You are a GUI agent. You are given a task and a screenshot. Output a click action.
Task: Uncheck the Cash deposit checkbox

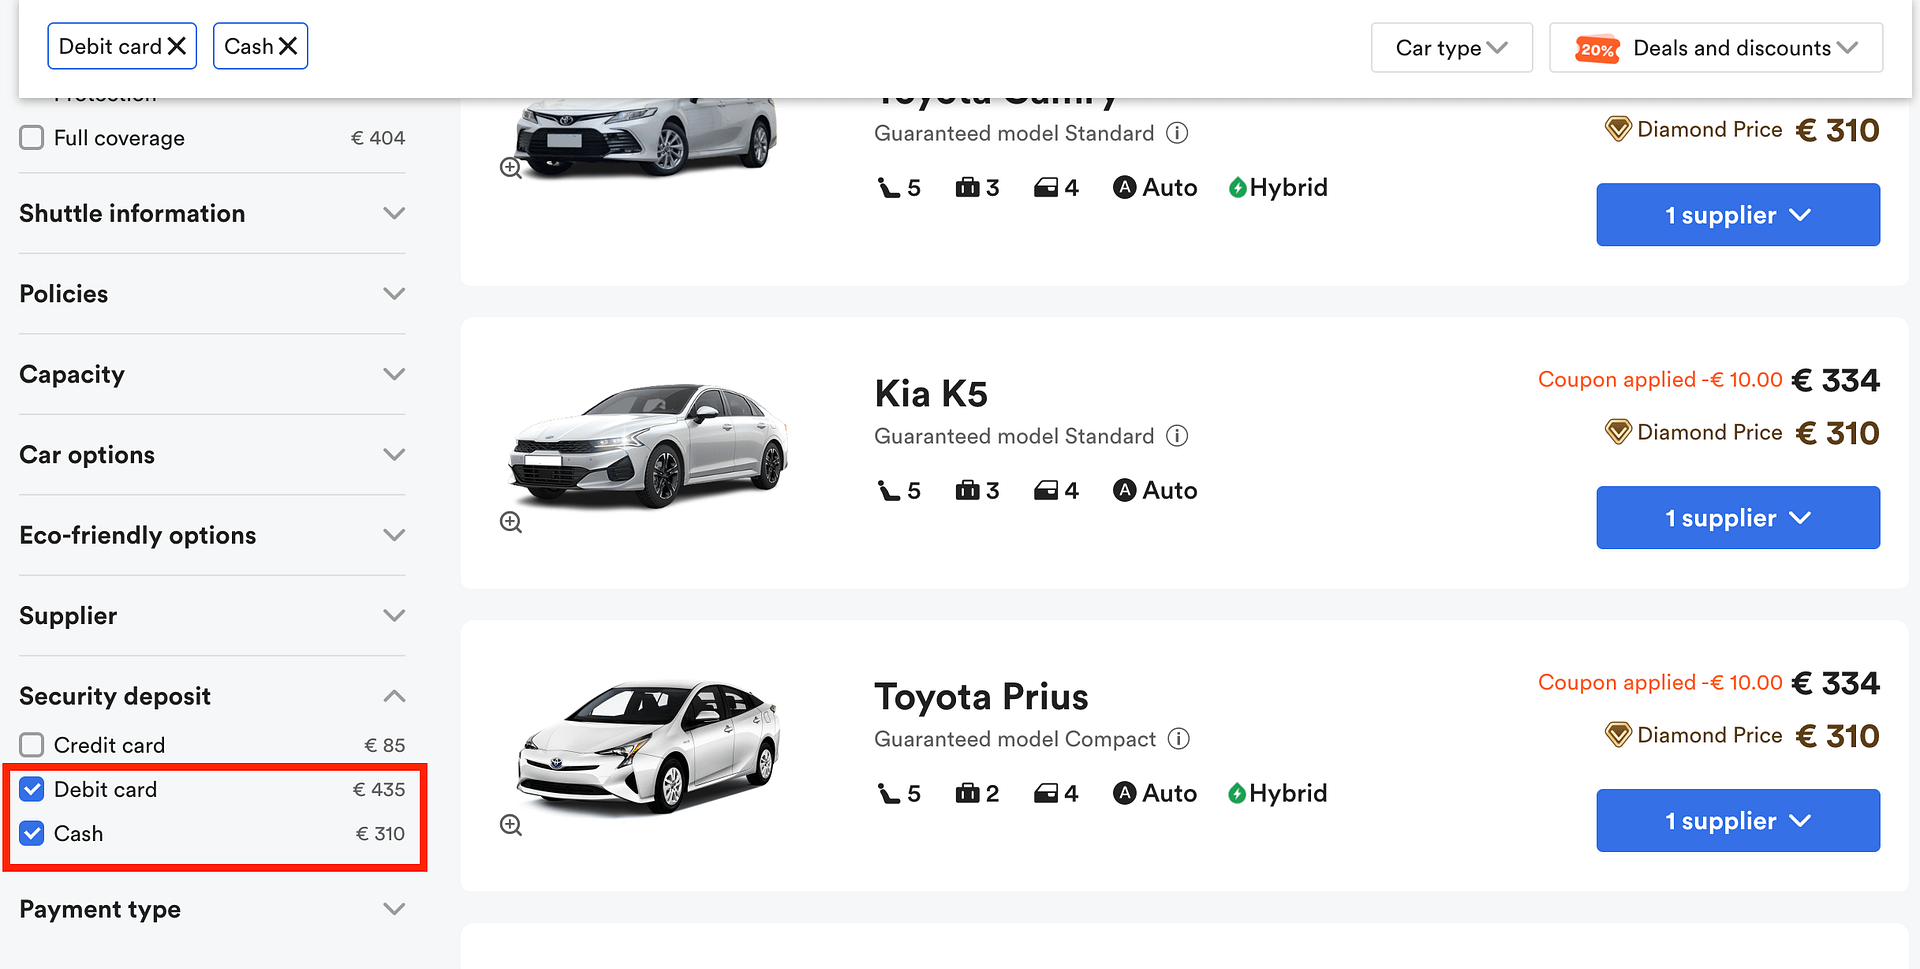tap(32, 834)
